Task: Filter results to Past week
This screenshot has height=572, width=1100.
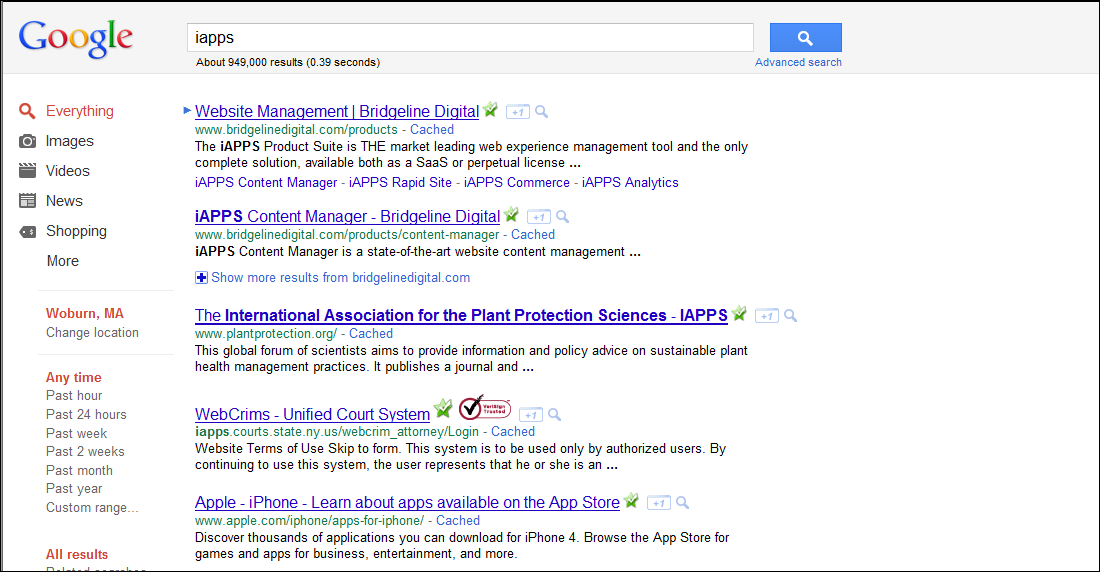Action: coord(76,434)
